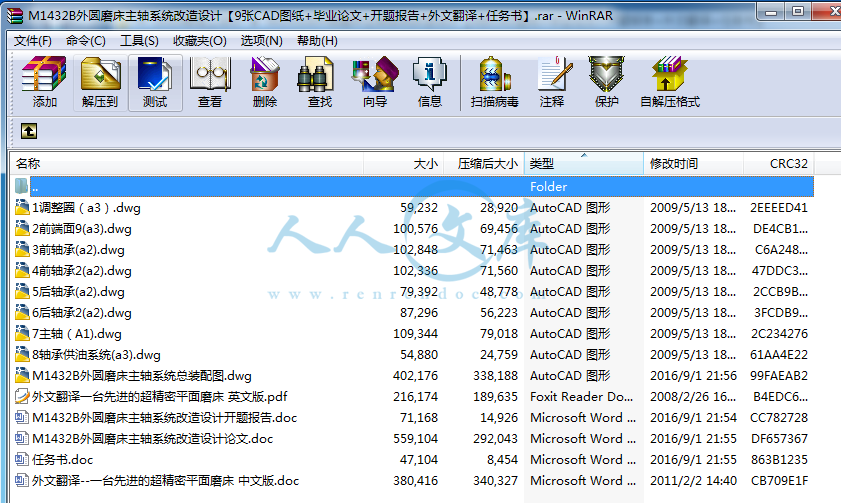Click packed size value 8,454
Viewport: 841px width, 503px height.
click(x=502, y=459)
